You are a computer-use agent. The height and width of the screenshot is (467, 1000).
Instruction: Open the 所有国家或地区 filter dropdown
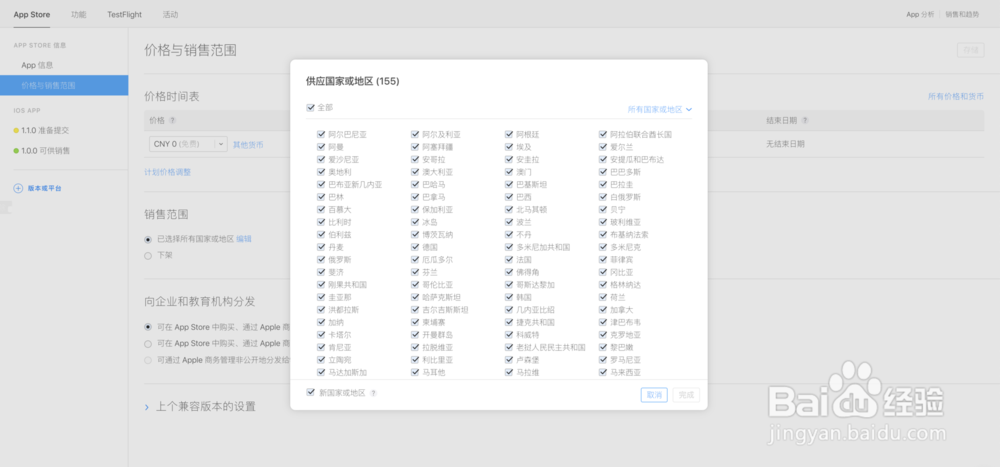point(660,110)
